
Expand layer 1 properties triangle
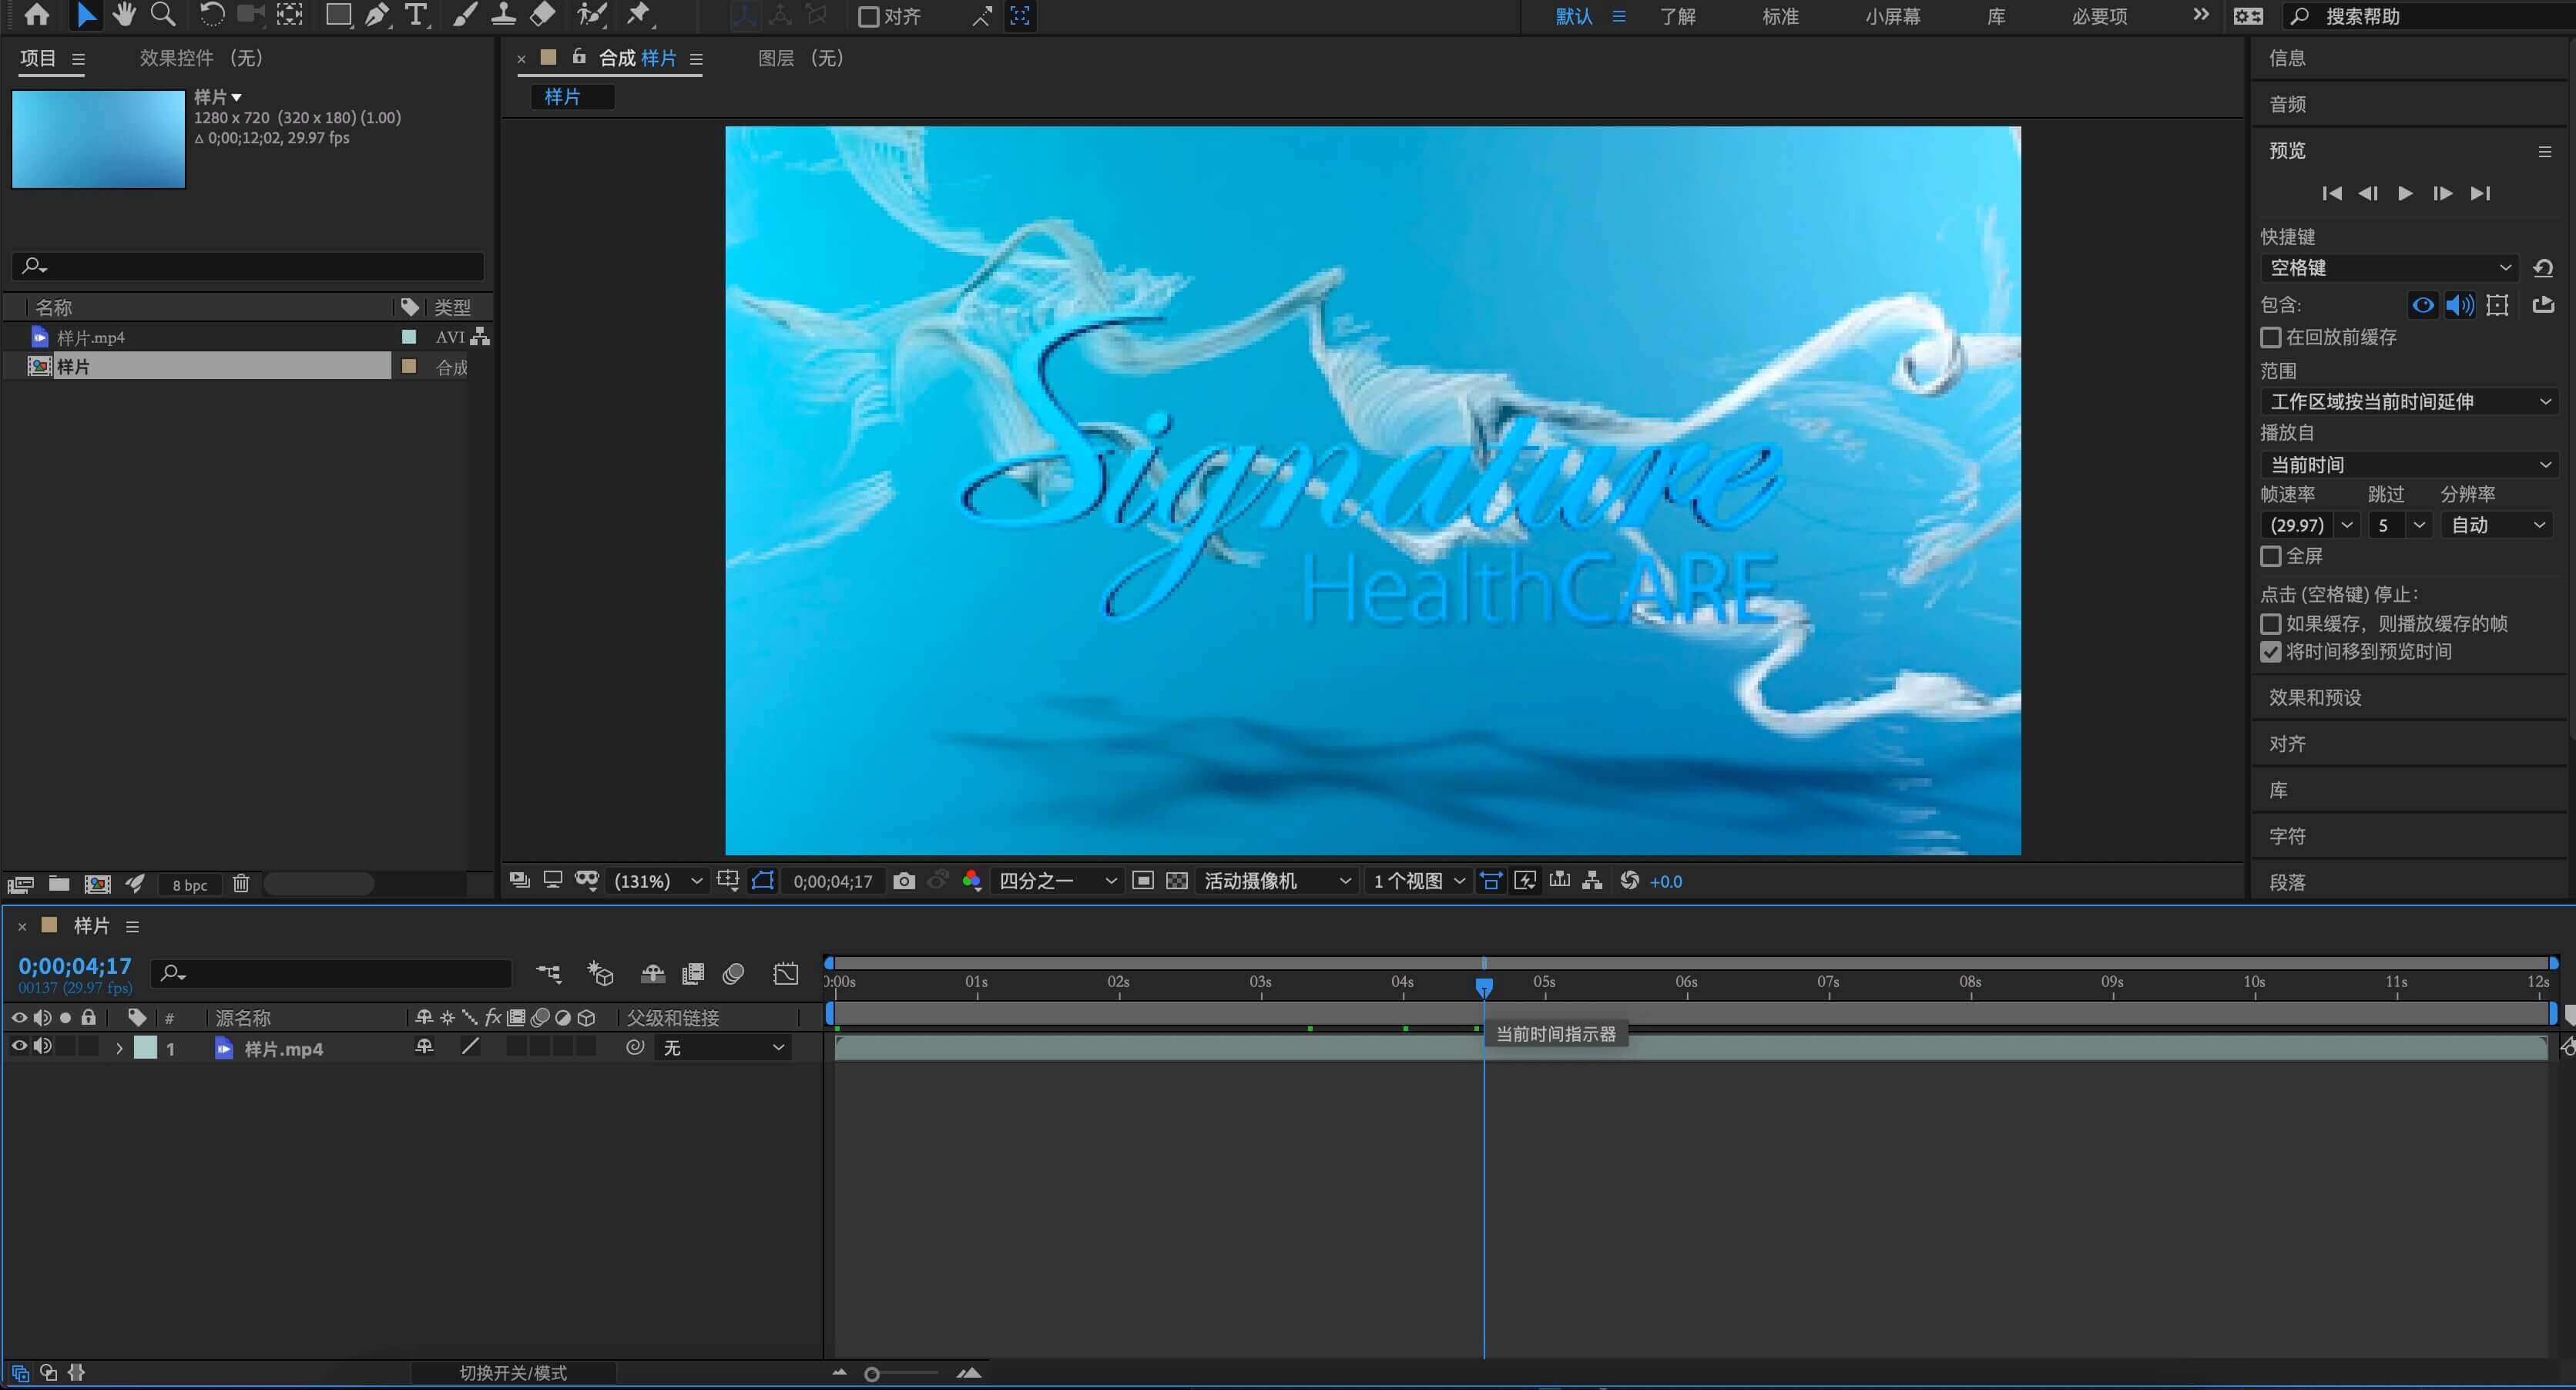click(119, 1049)
